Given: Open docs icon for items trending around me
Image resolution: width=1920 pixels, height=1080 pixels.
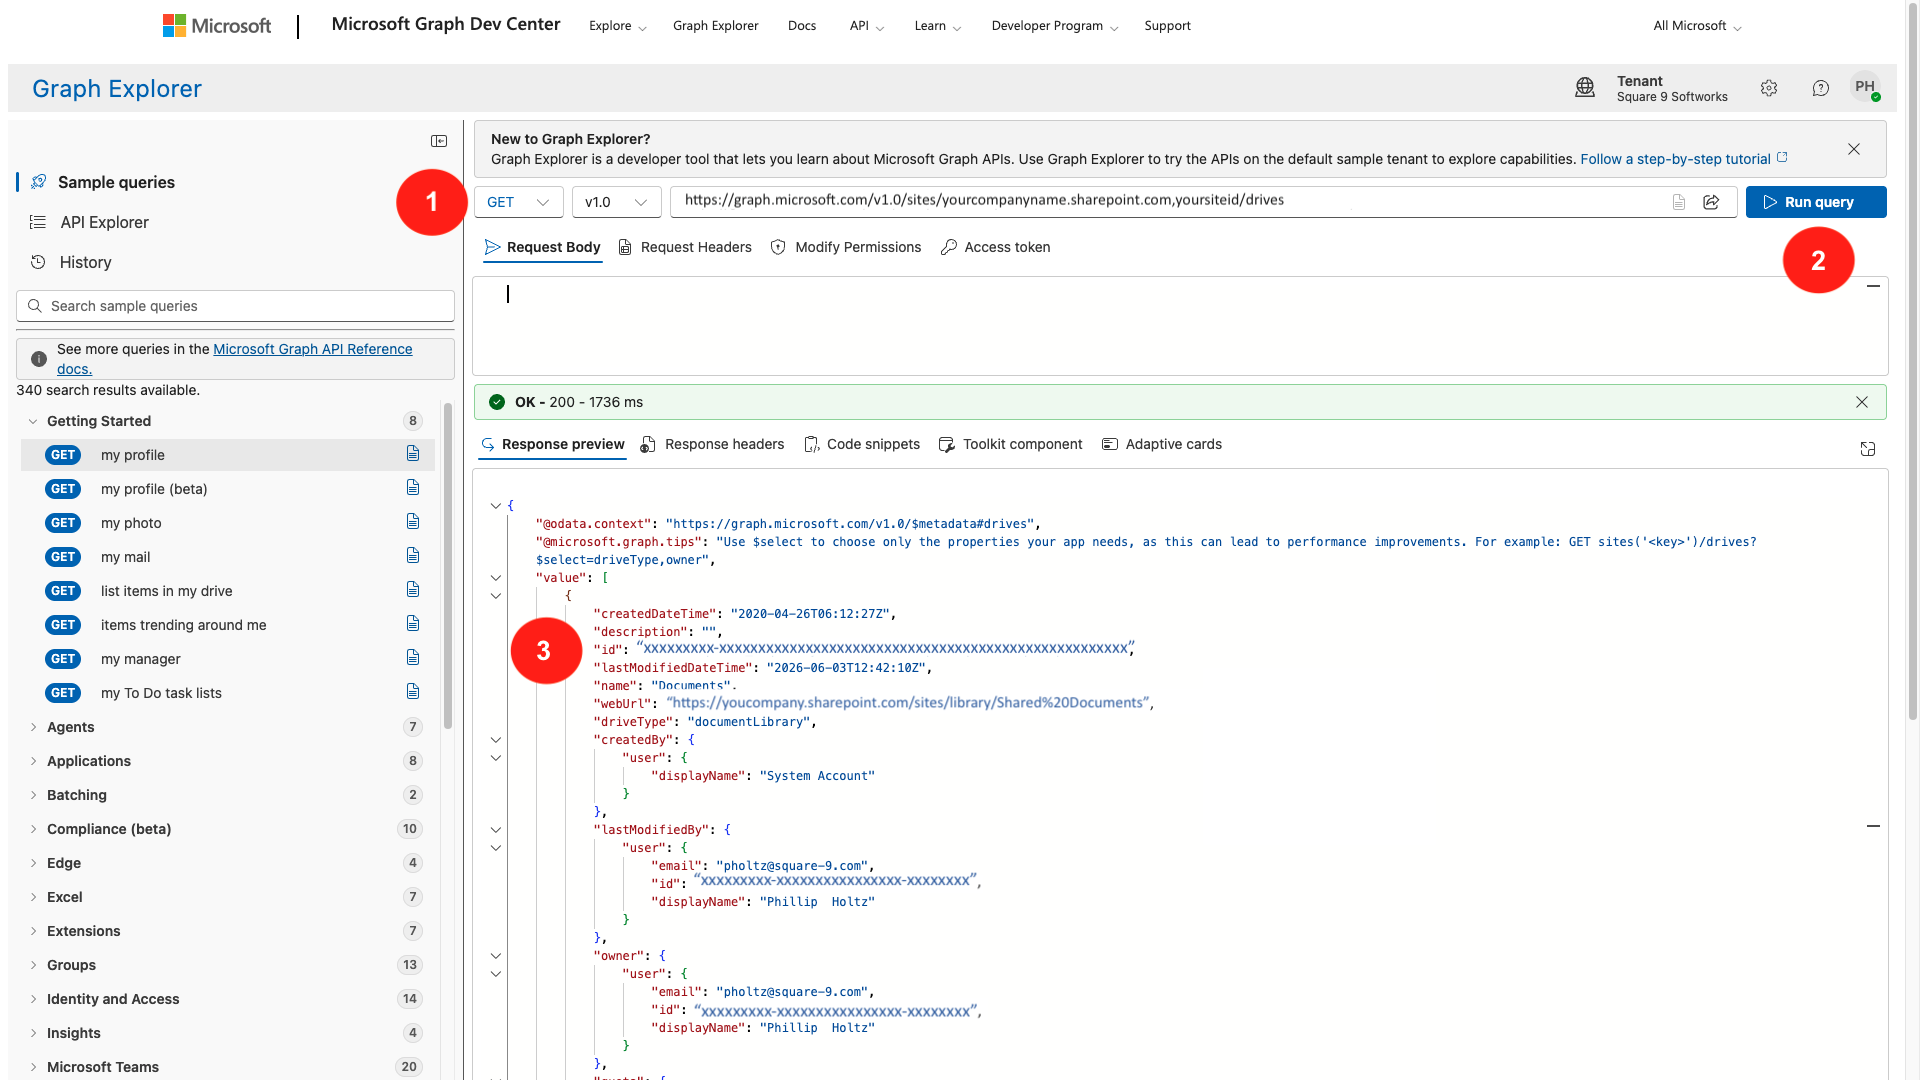Looking at the screenshot, I should 413,624.
